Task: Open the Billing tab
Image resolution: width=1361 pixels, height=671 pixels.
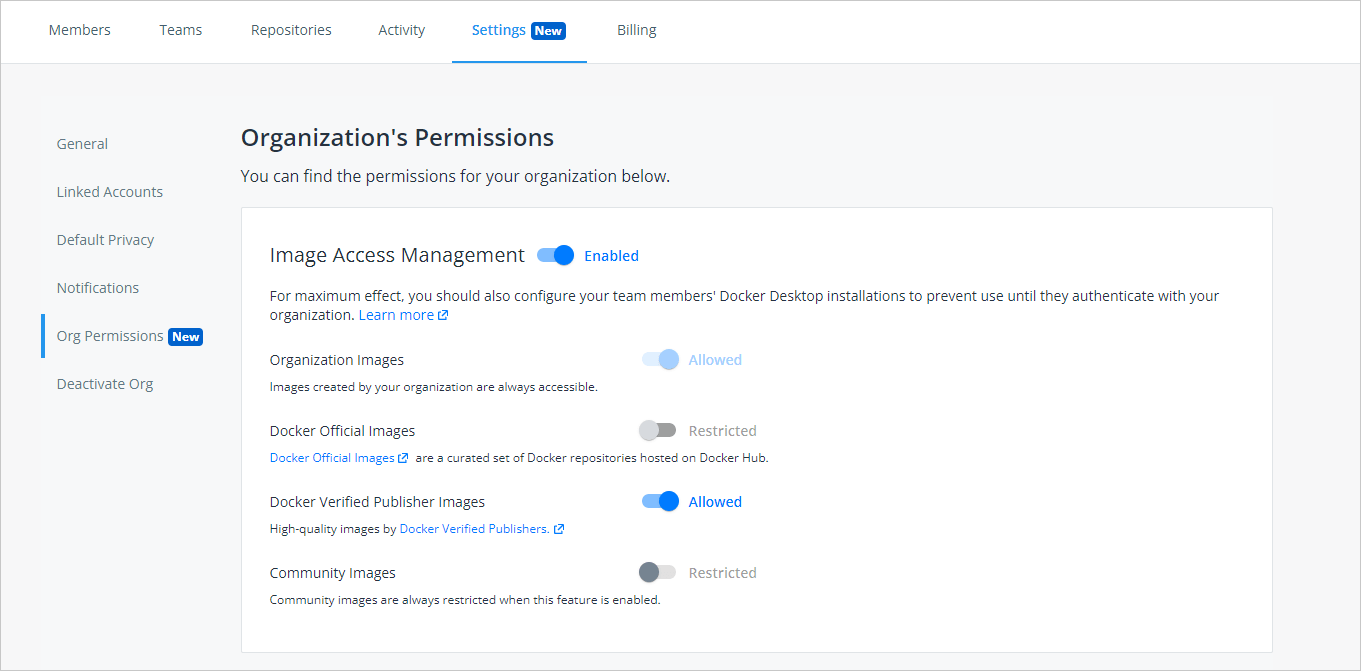Action: [636, 30]
